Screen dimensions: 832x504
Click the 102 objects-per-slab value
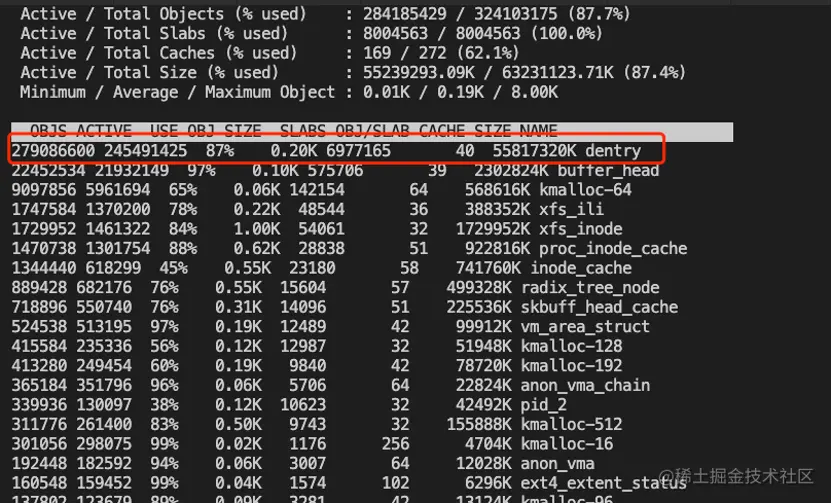pyautogui.click(x=395, y=484)
